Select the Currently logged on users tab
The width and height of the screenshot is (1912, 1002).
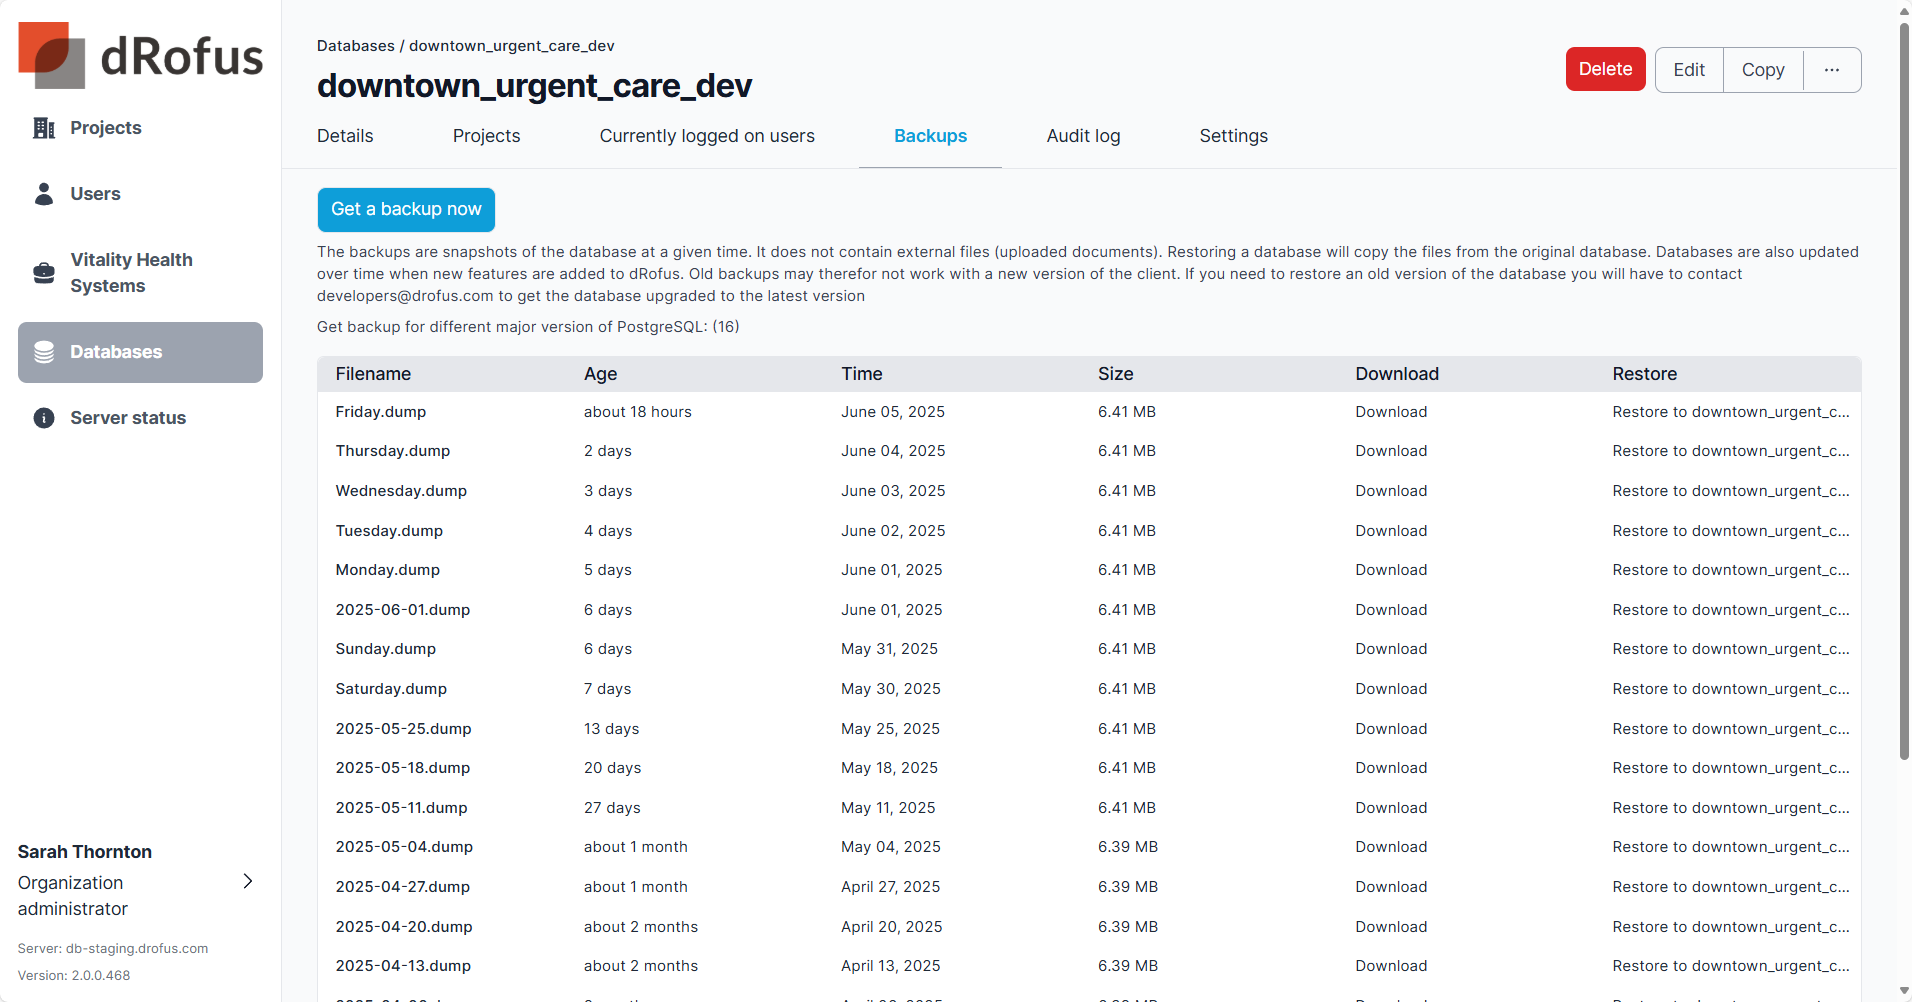[x=707, y=136]
